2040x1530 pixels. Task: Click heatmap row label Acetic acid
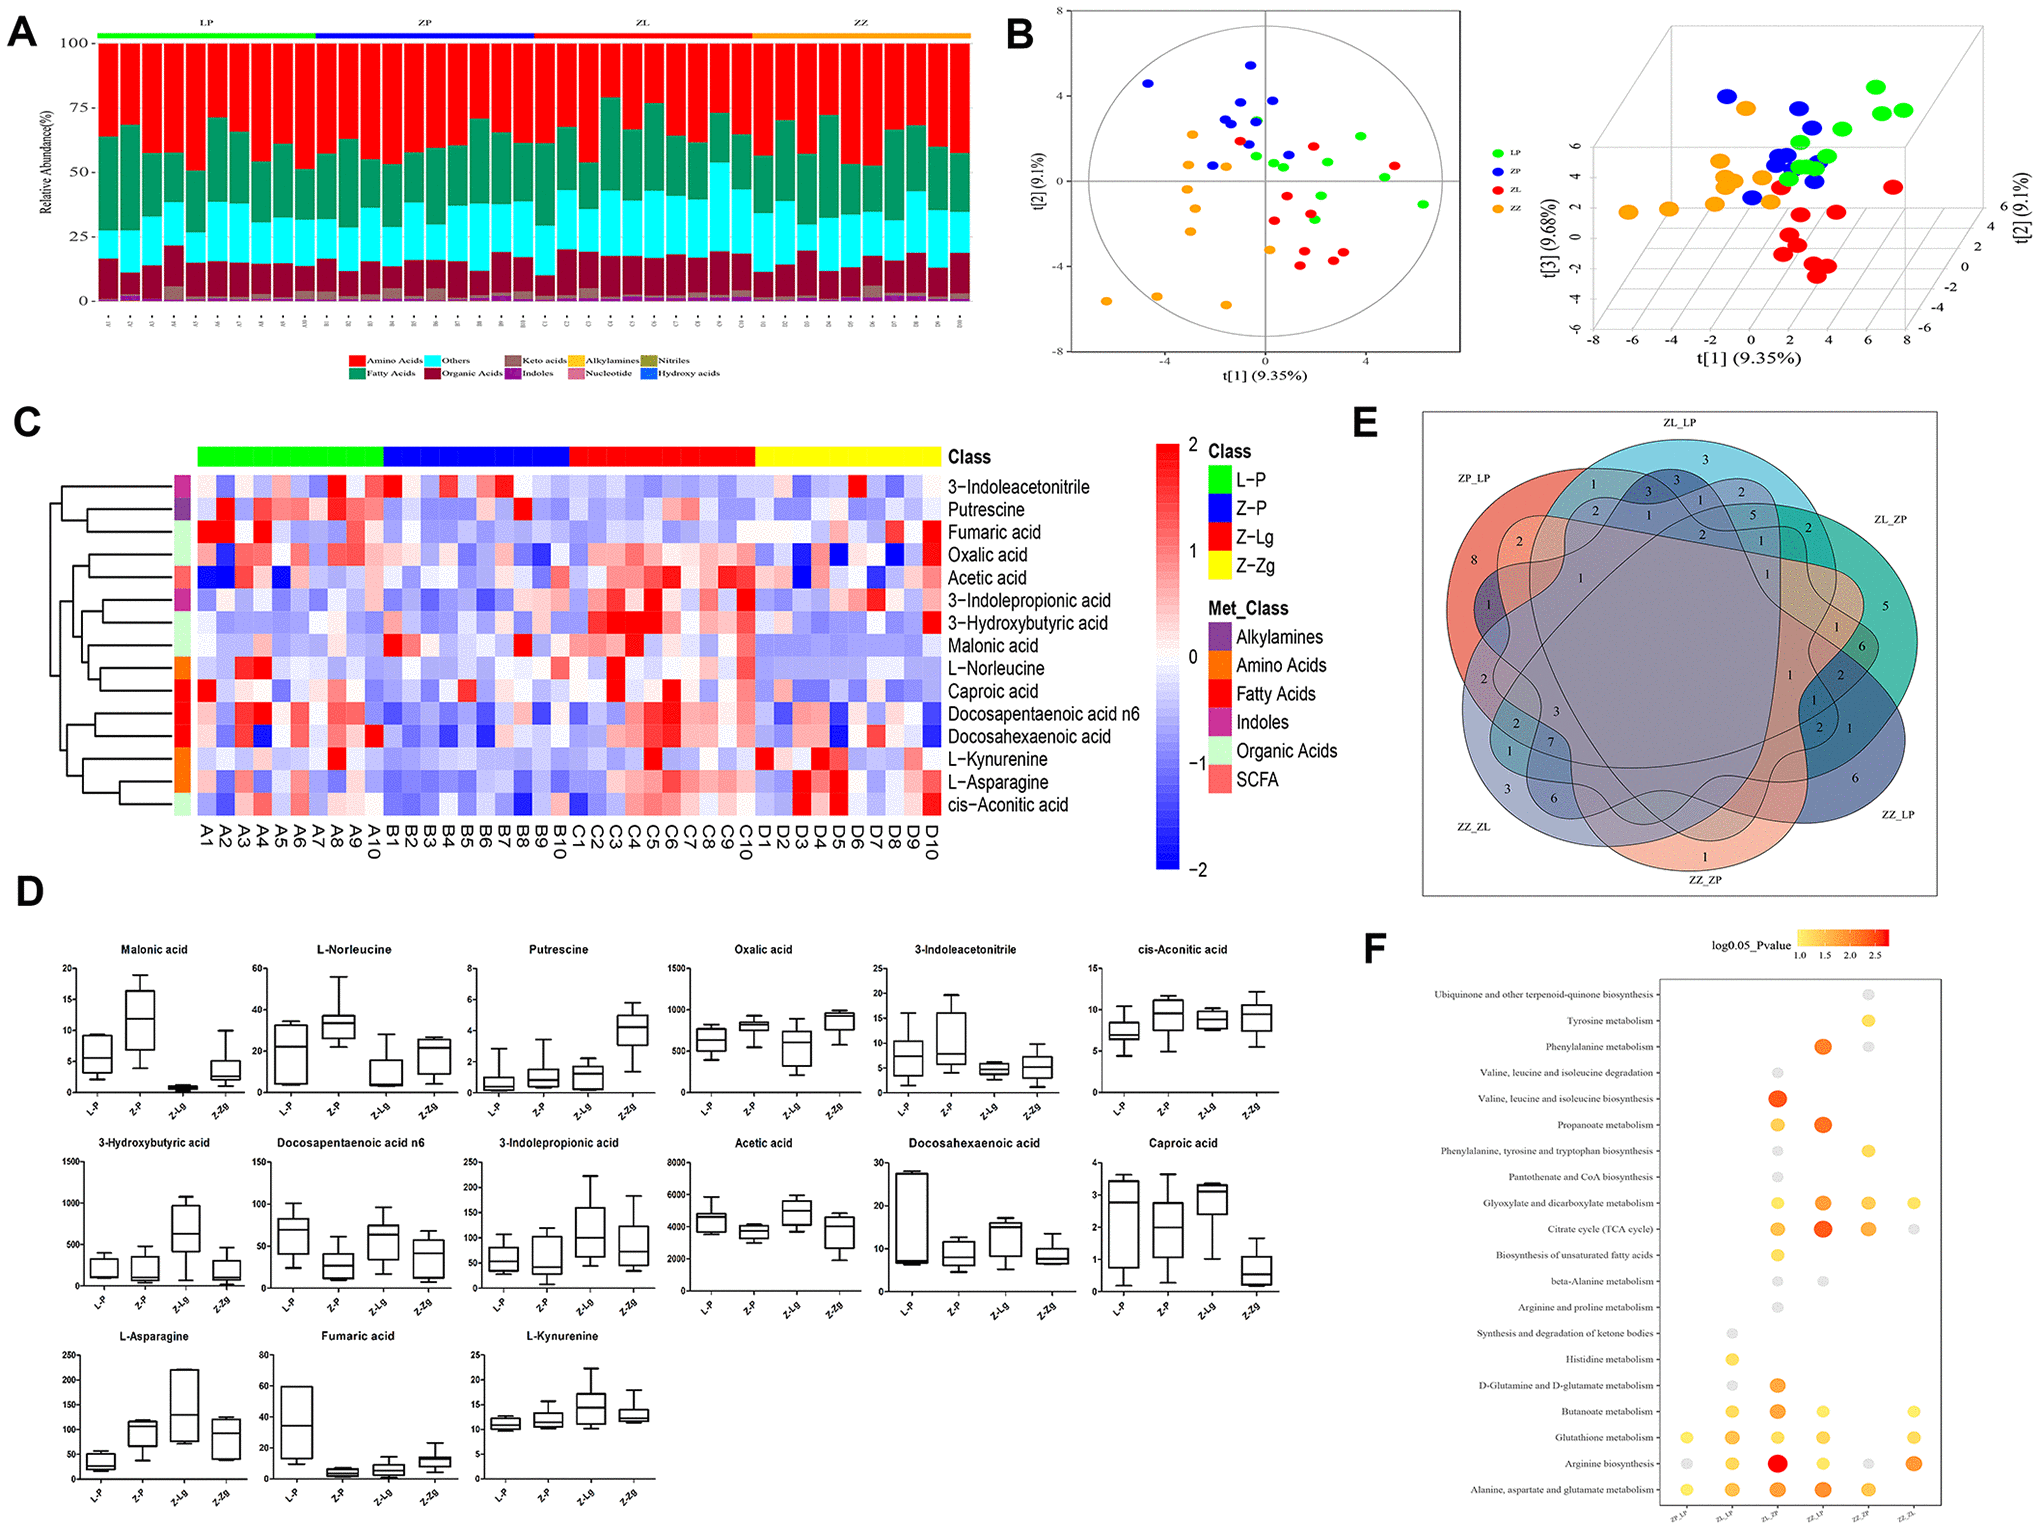pos(986,578)
